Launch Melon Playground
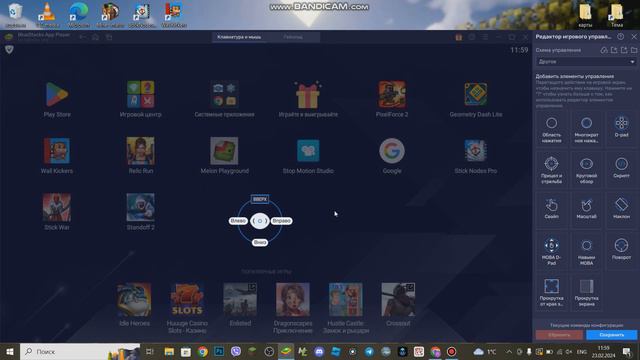 click(x=224, y=156)
